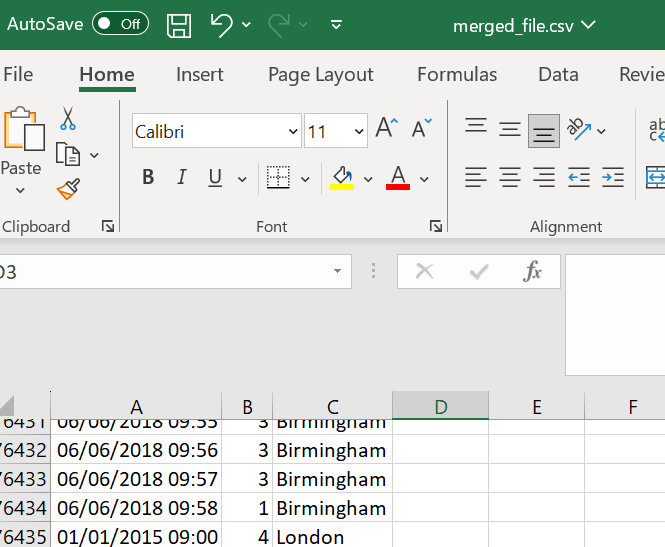Open the Calibri font name dropdown
Viewport: 665px width, 547px height.
(293, 132)
